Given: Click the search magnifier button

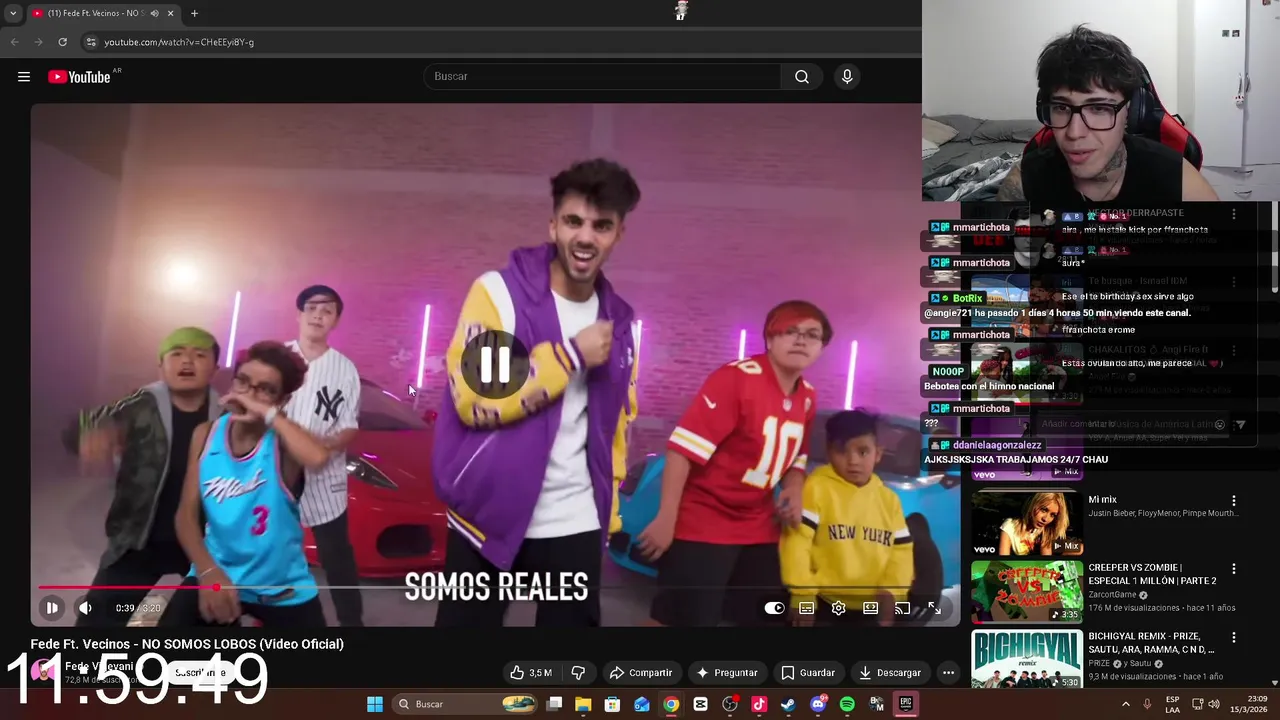Looking at the screenshot, I should coord(802,77).
